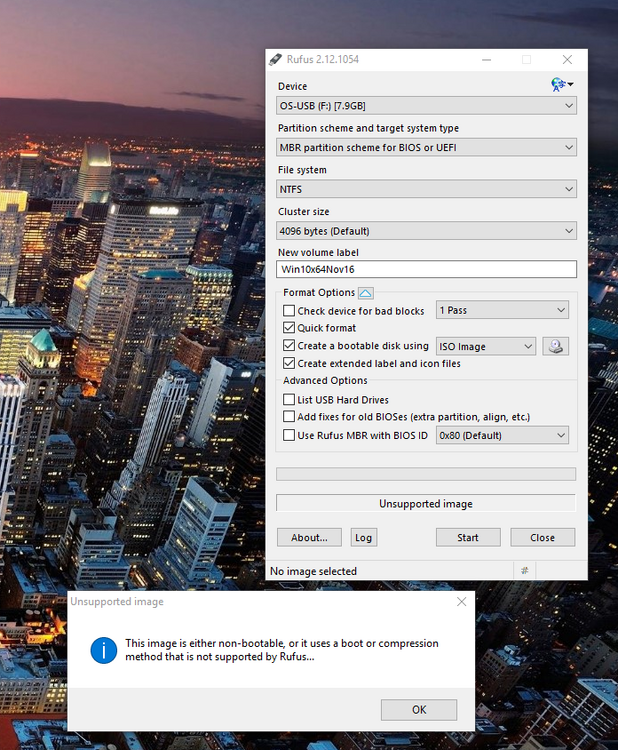Click the blue info icon in Unsupported image dialog
Screen dimensions: 618x750
(103, 650)
